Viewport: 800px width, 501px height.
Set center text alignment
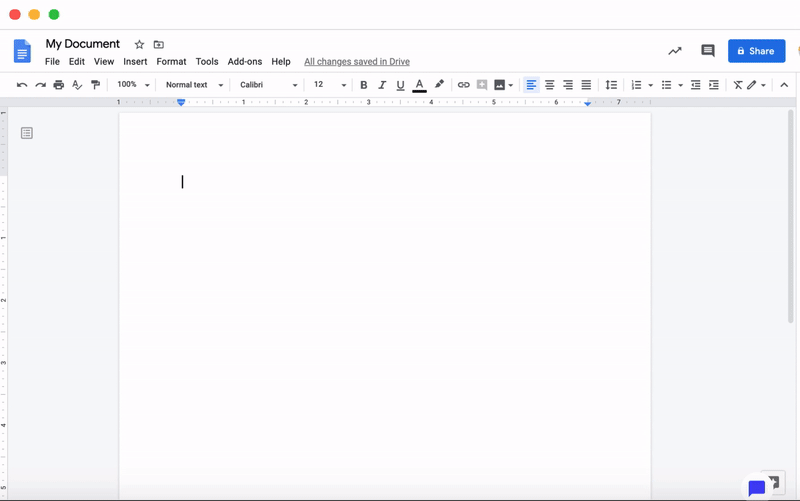pyautogui.click(x=549, y=85)
